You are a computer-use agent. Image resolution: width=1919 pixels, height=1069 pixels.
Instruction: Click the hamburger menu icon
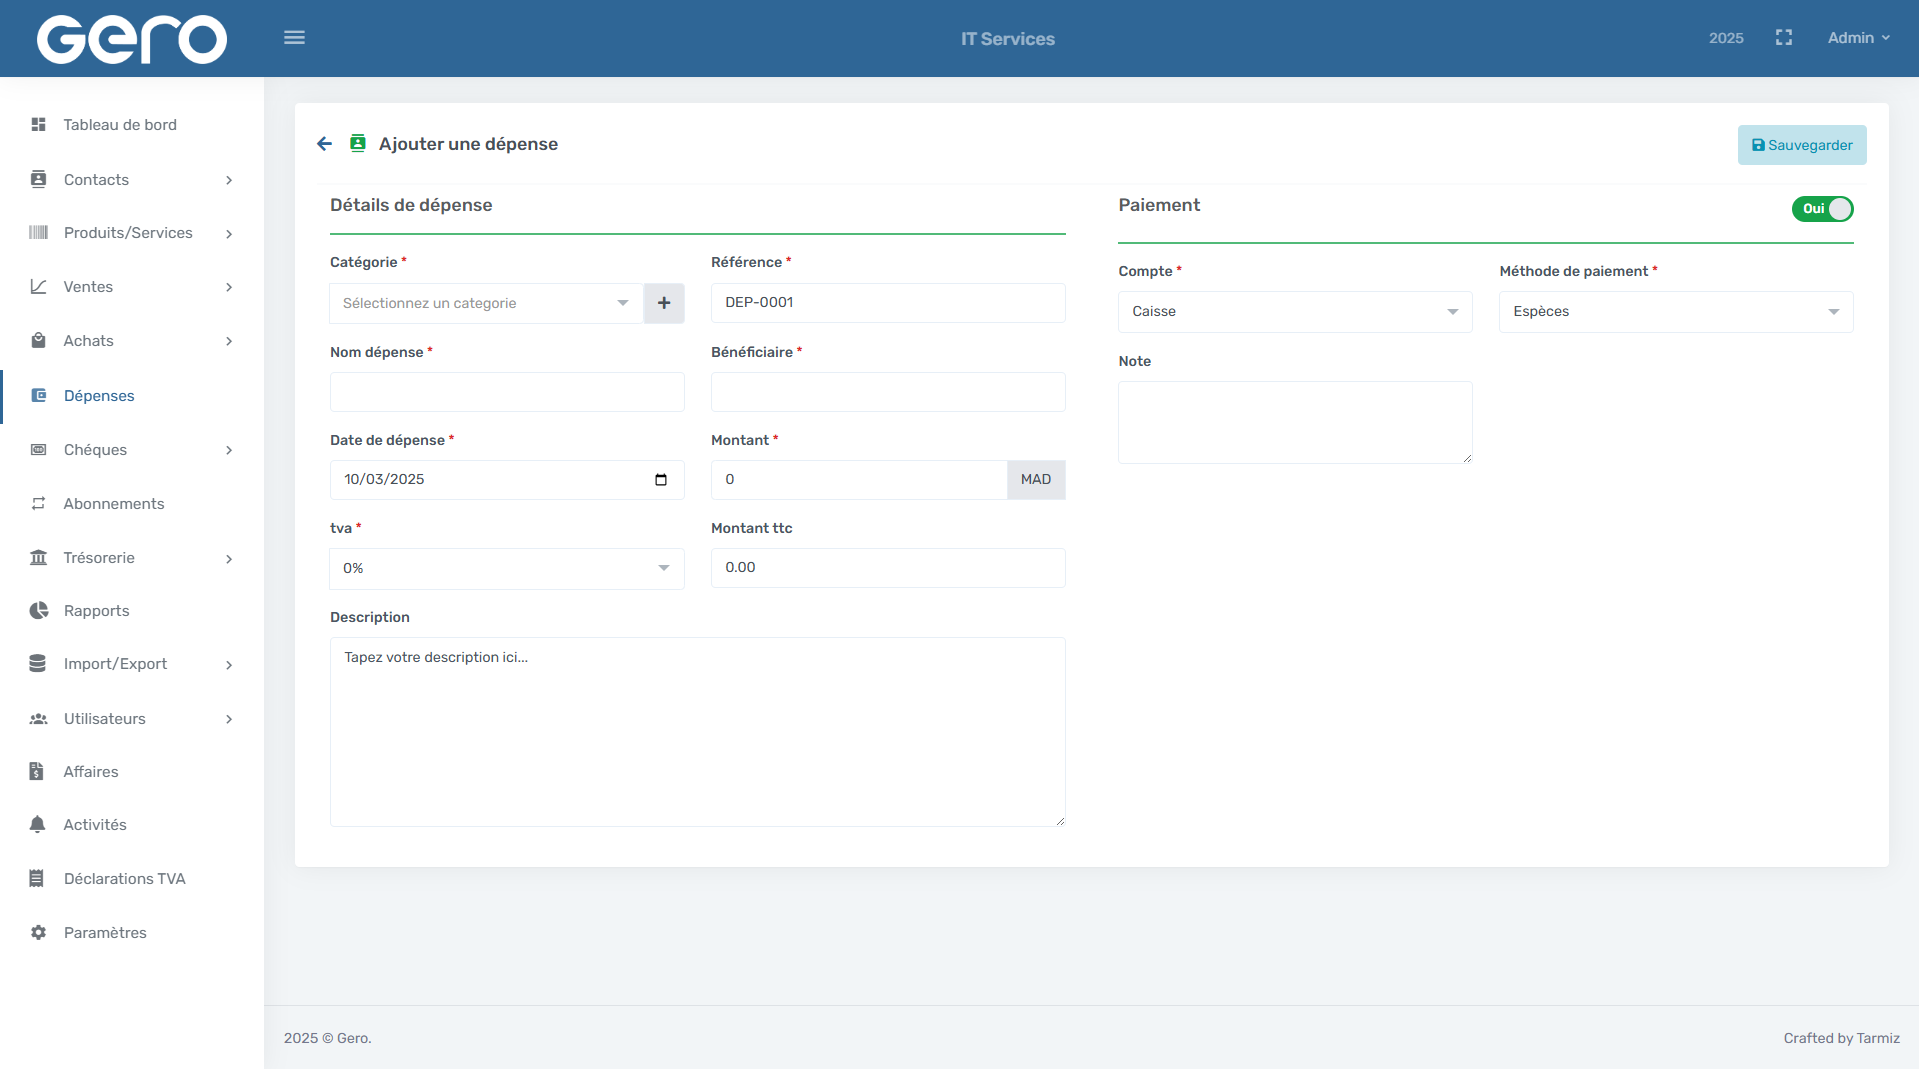pos(294,38)
